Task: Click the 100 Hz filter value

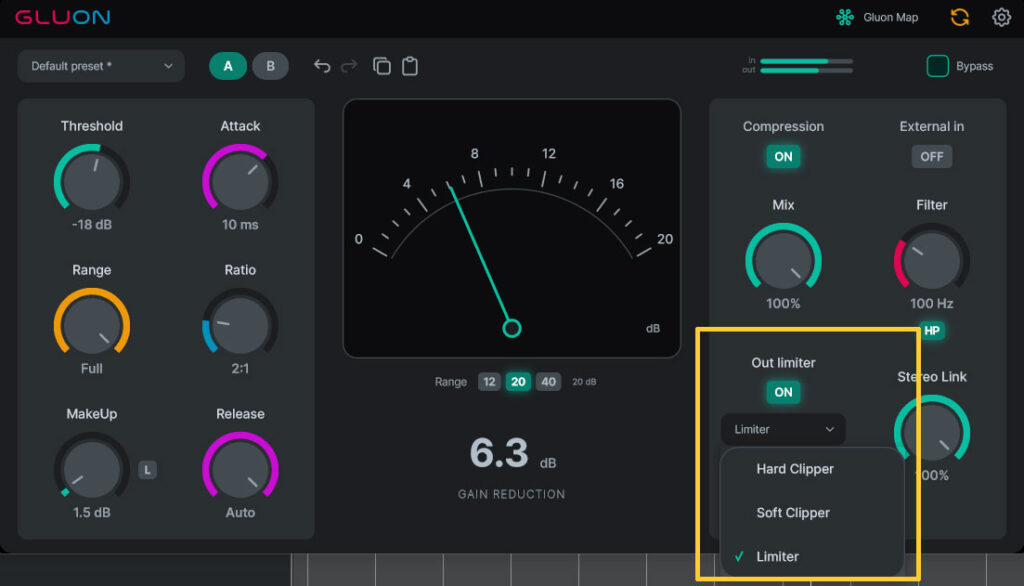Action: tap(932, 304)
